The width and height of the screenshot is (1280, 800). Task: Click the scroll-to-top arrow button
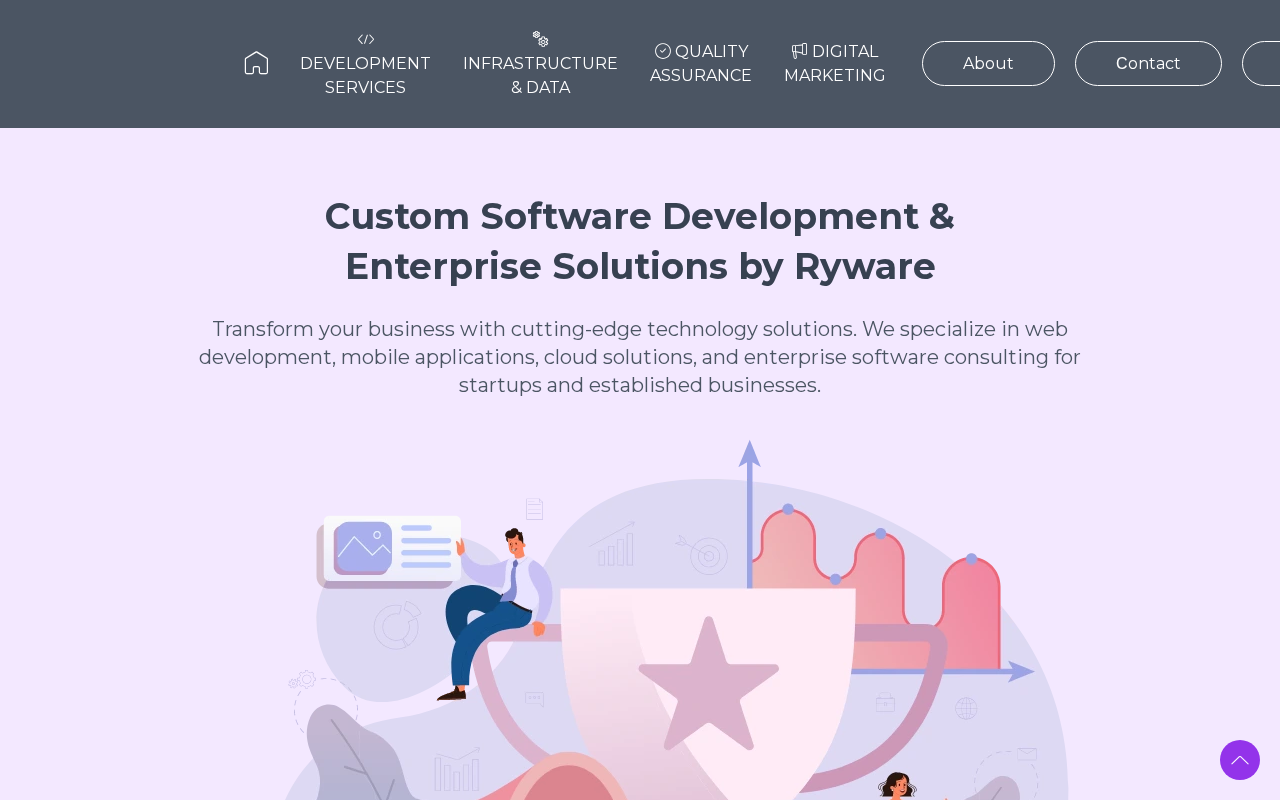1240,760
